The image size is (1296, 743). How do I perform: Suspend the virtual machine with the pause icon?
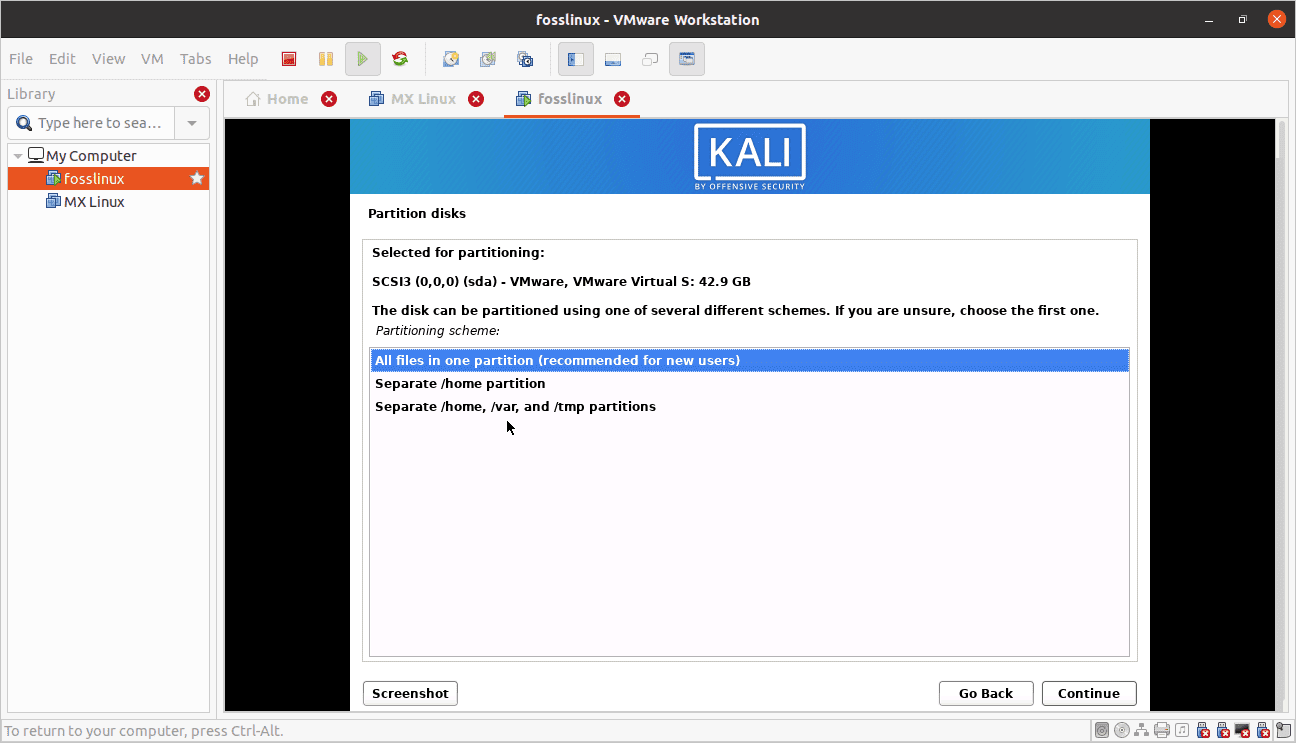point(326,59)
